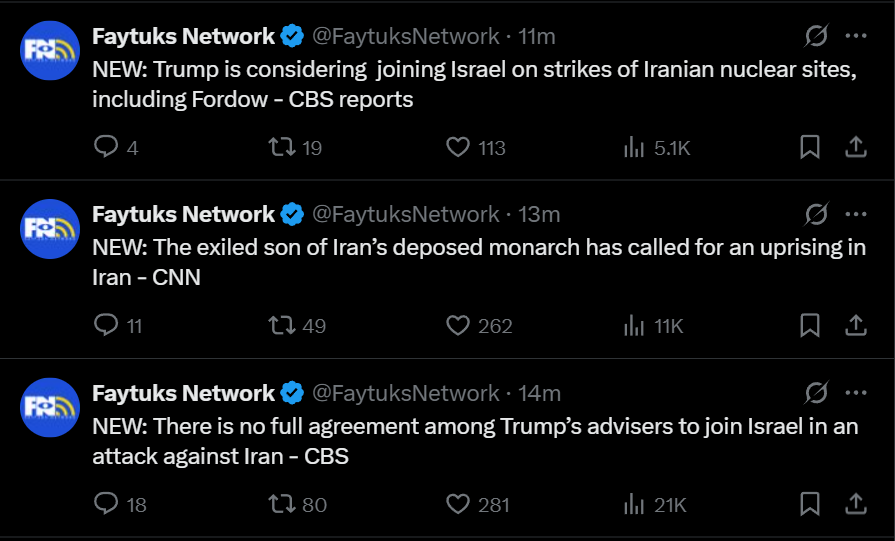Open Faytuks Network profile from first tweet name

(183, 36)
